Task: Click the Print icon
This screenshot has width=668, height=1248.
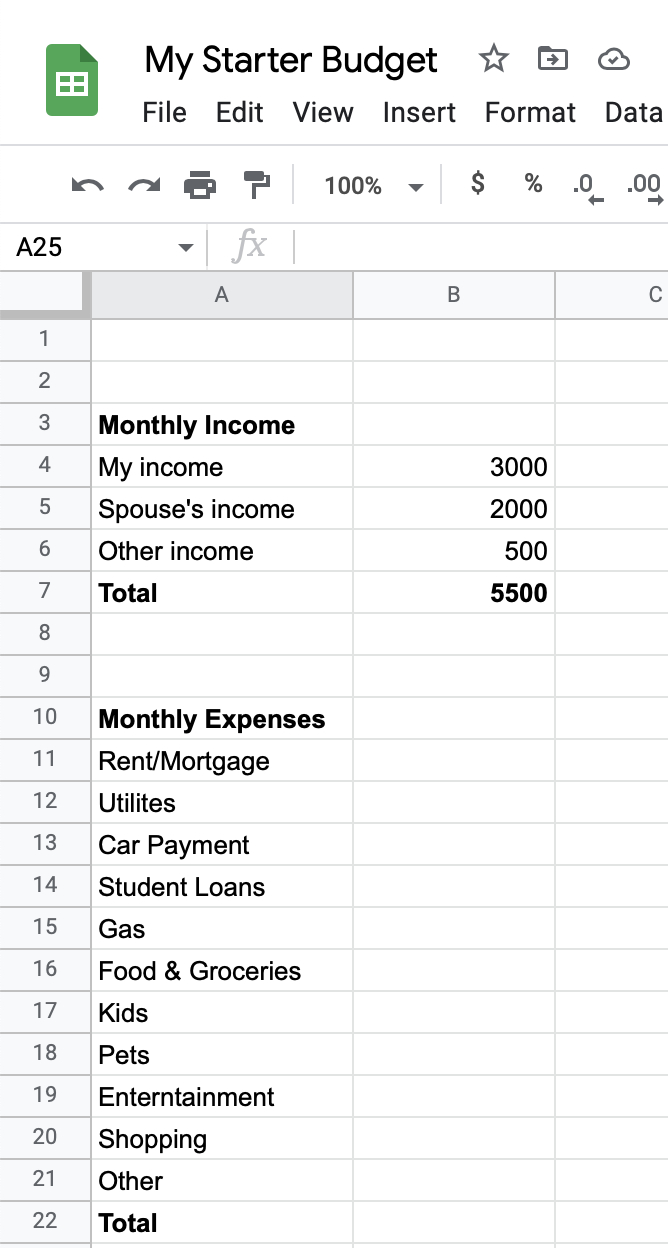Action: [200, 185]
